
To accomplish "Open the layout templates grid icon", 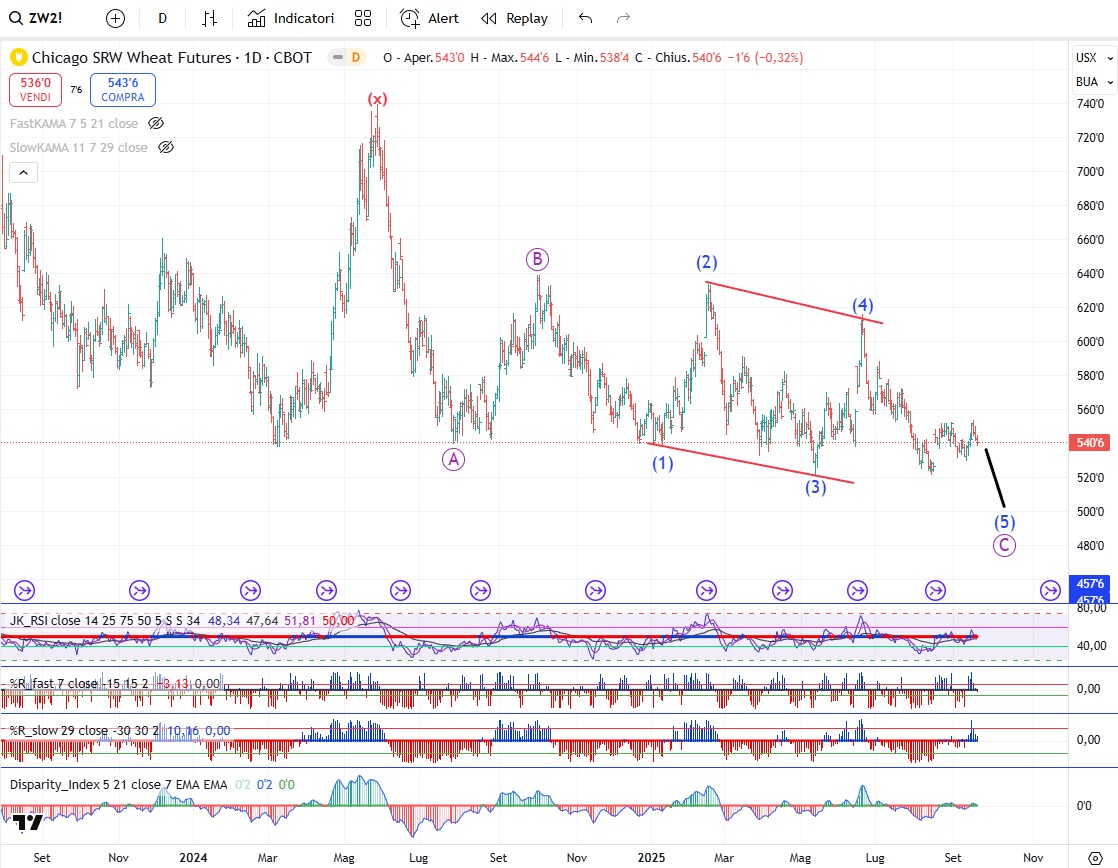I will coord(363,18).
